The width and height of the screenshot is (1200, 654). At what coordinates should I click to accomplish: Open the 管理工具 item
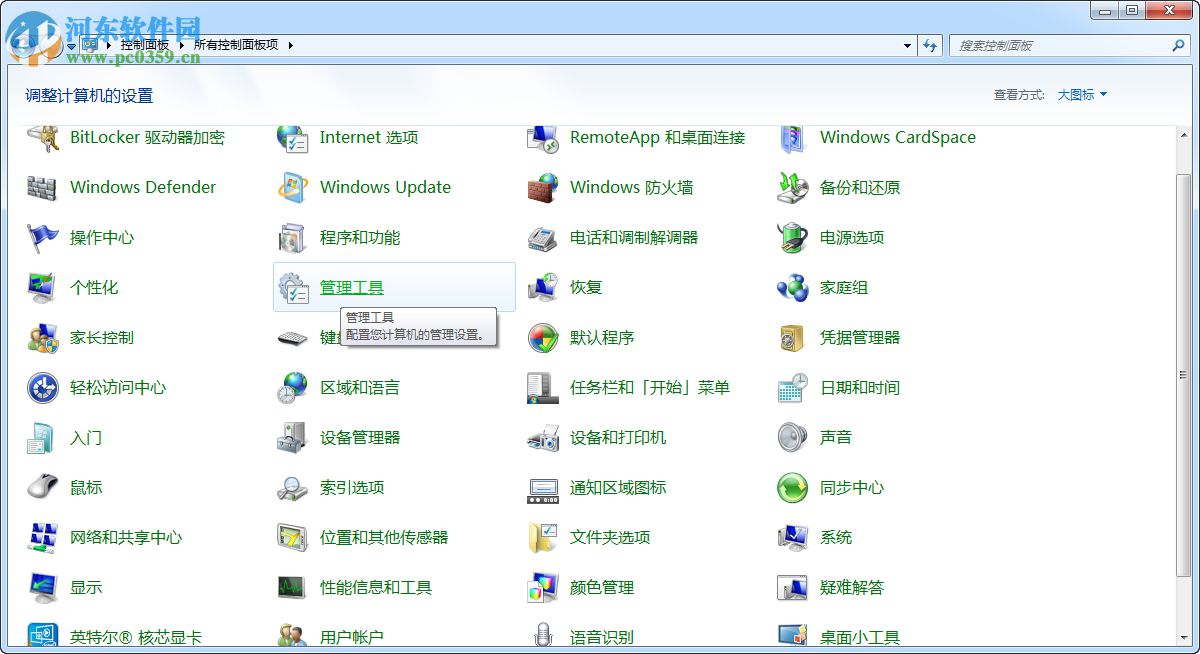point(352,287)
